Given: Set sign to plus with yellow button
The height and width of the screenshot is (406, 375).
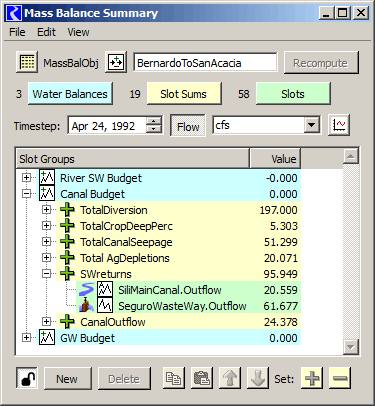Looking at the screenshot, I should [312, 379].
